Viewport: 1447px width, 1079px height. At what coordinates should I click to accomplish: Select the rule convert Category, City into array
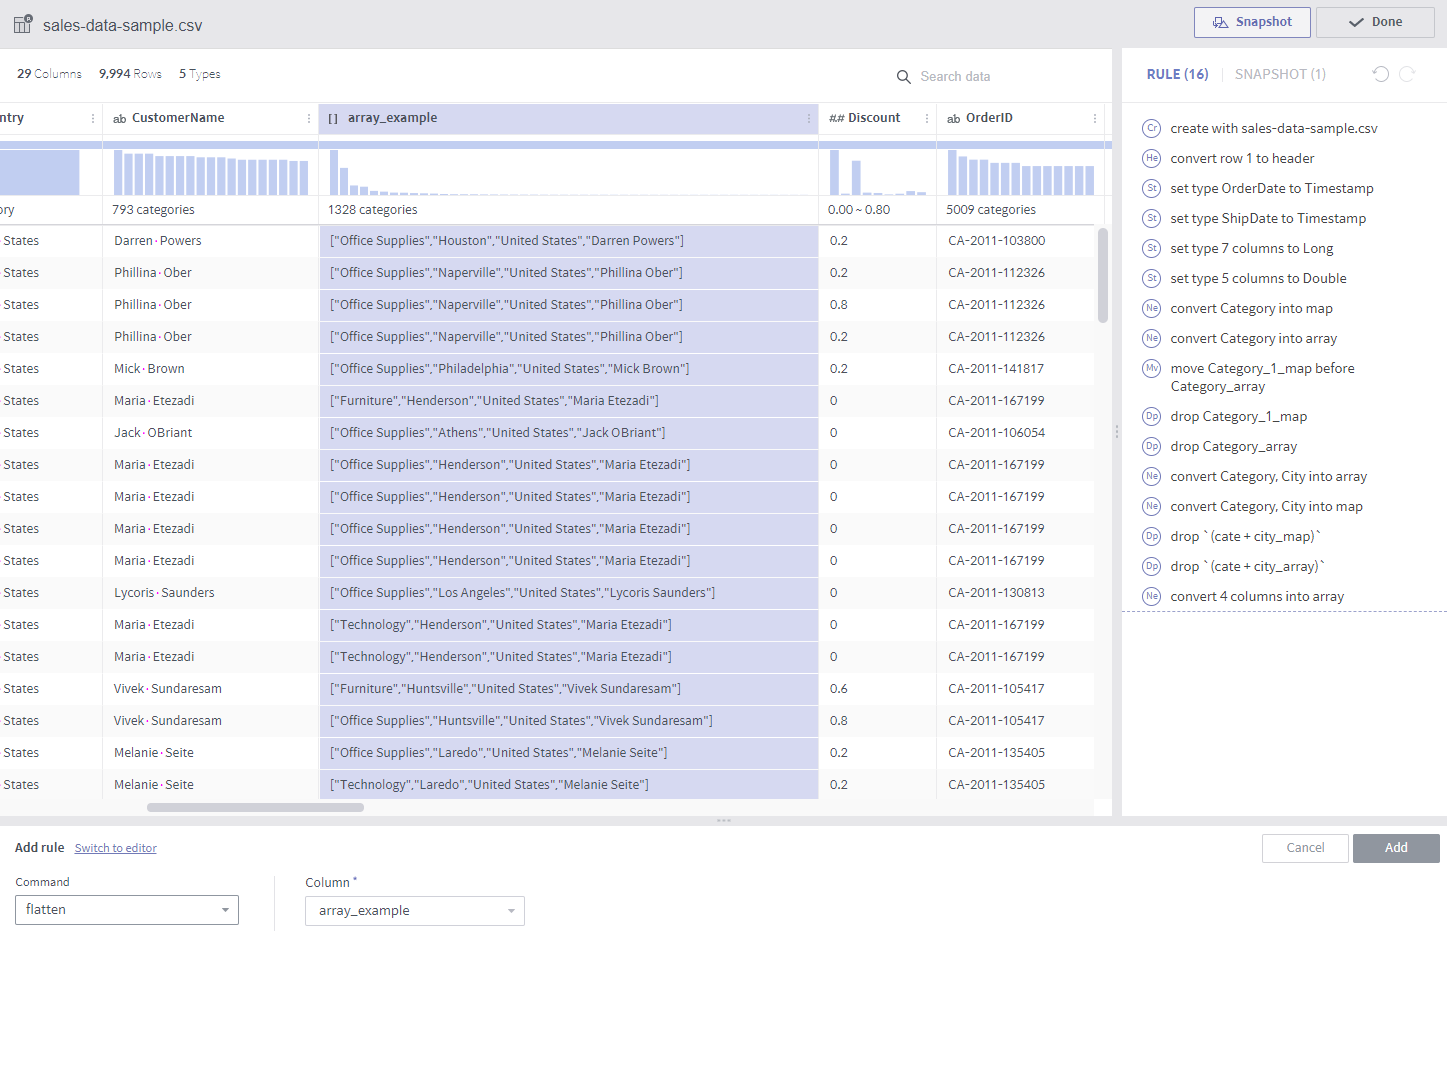[1269, 476]
